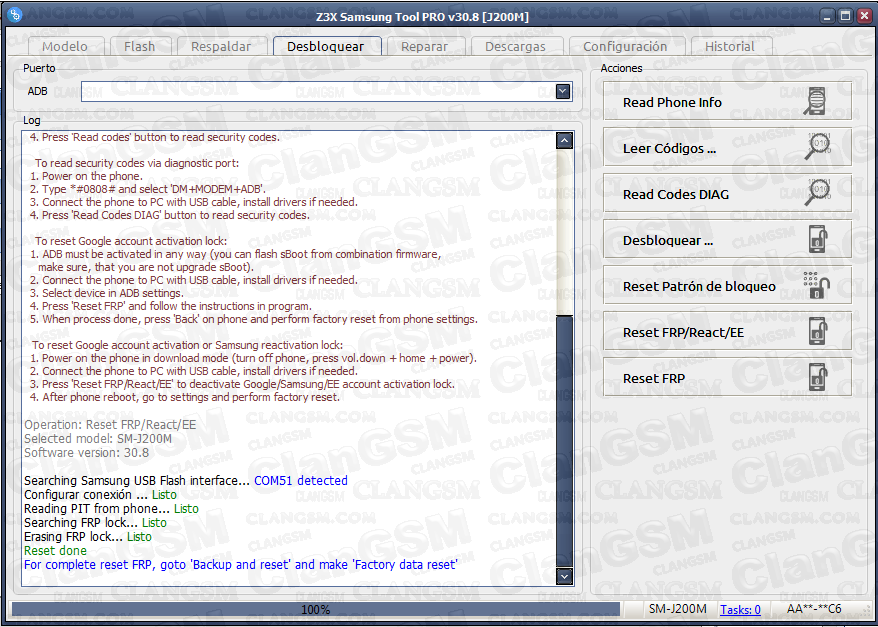
Task: Click the 'Reset done' log line
Action: 55,550
